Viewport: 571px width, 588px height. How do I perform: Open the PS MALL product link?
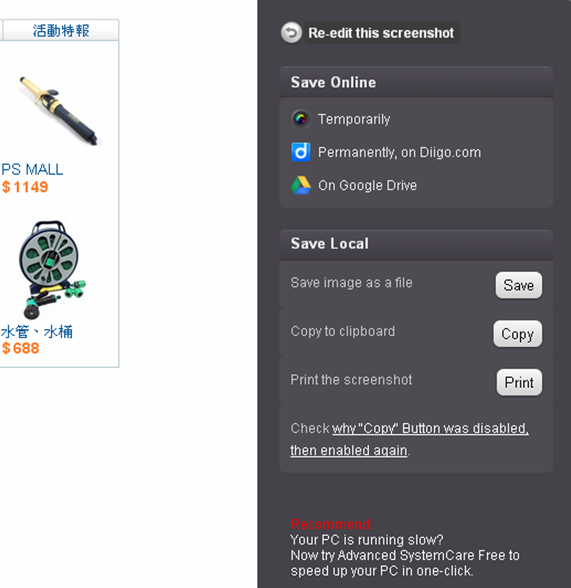coord(32,170)
